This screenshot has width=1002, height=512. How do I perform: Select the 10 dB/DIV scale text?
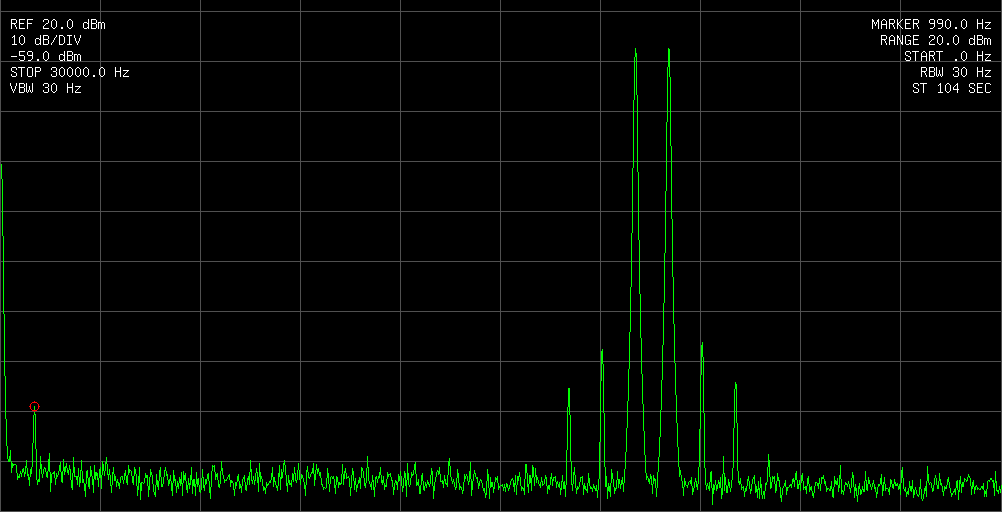[x=46, y=41]
